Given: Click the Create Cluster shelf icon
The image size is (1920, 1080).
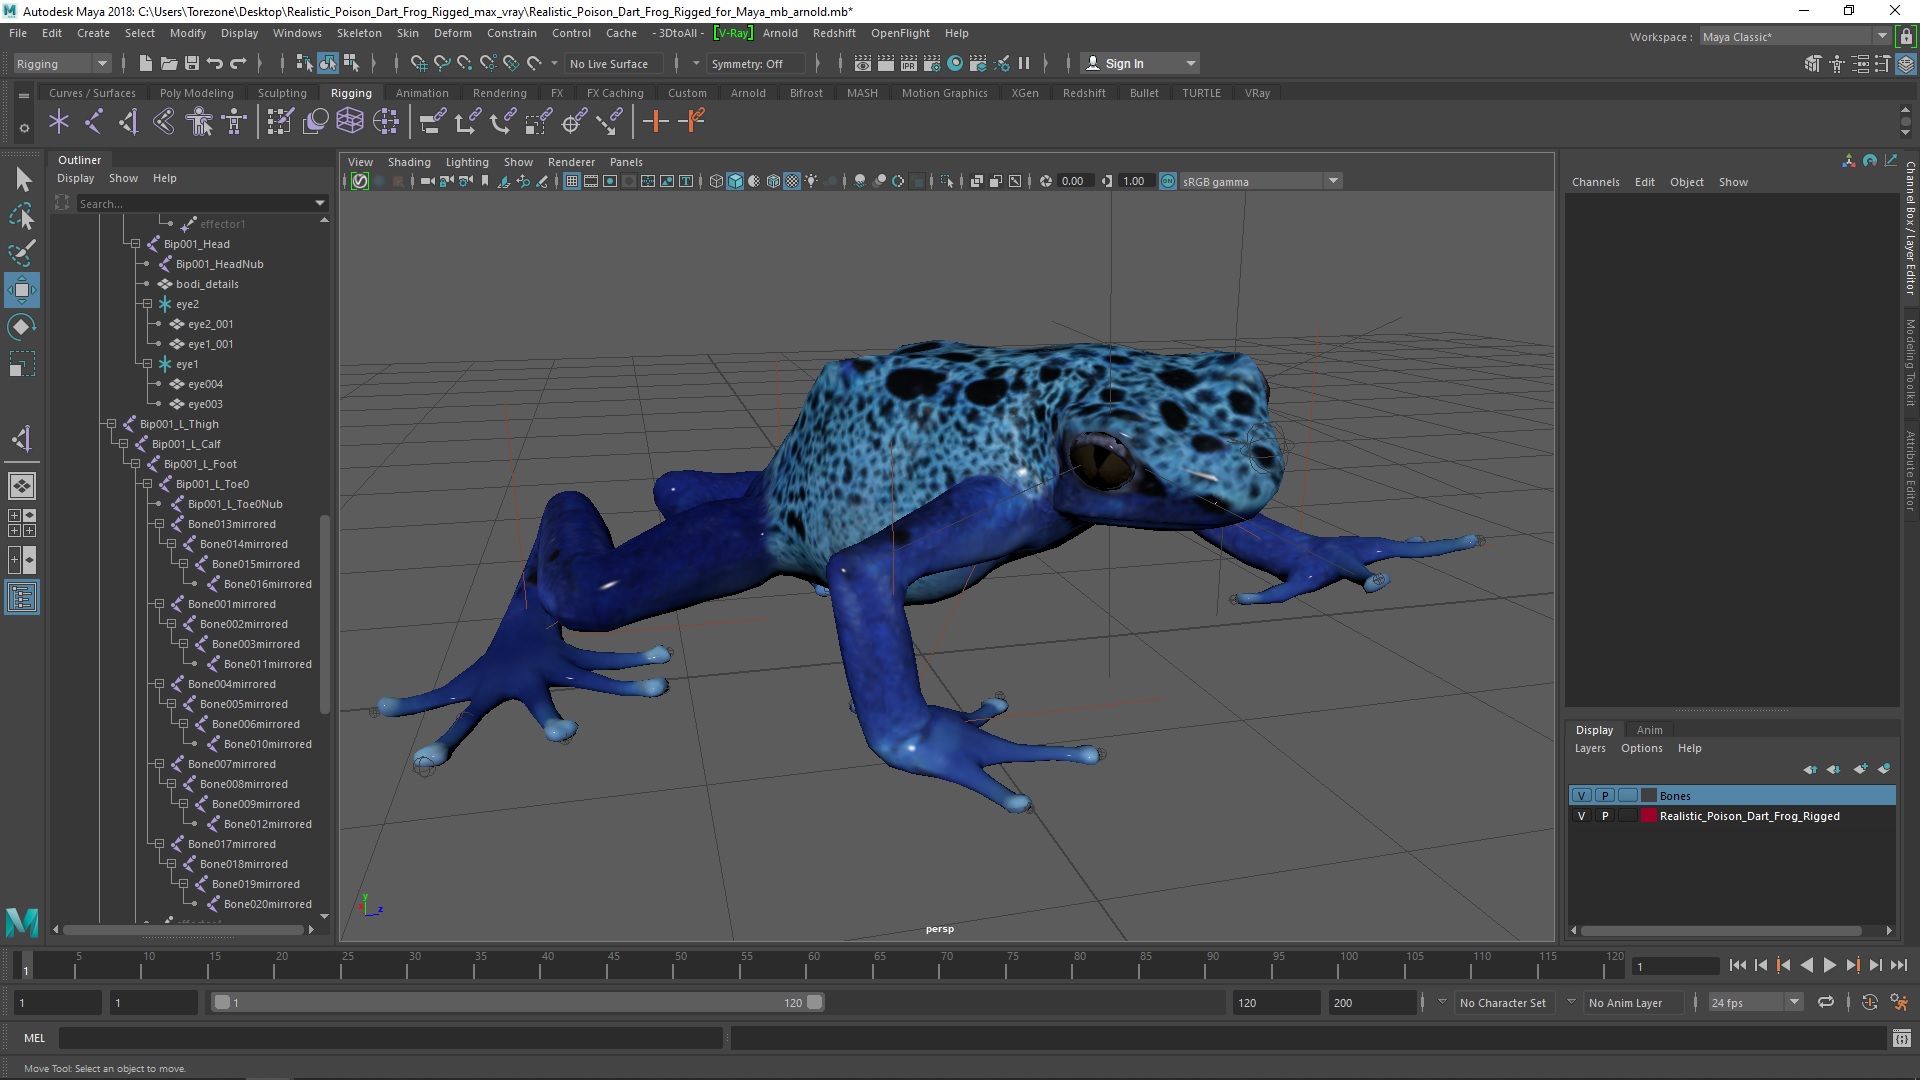Looking at the screenshot, I should [x=386, y=122].
